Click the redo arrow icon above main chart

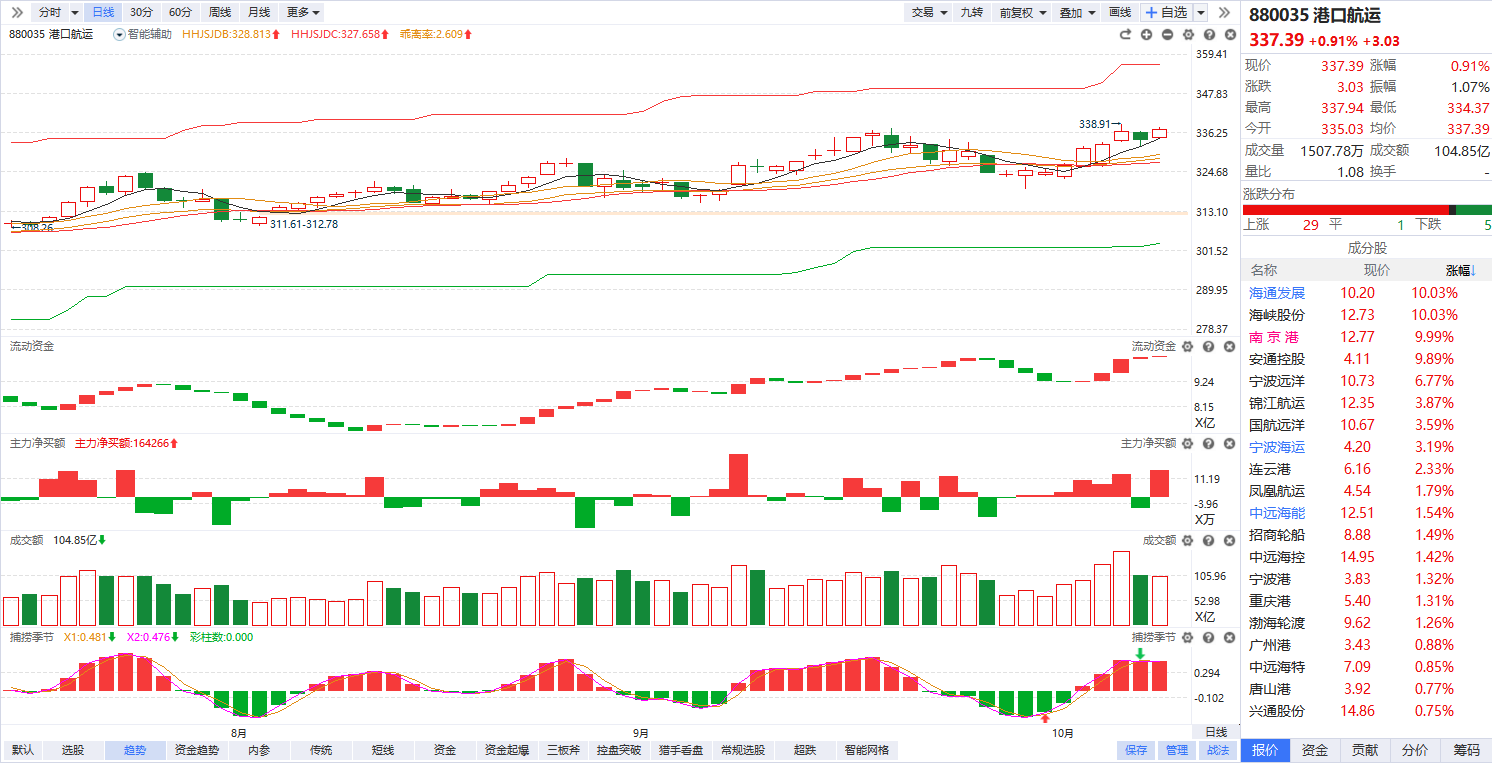[x=1125, y=34]
